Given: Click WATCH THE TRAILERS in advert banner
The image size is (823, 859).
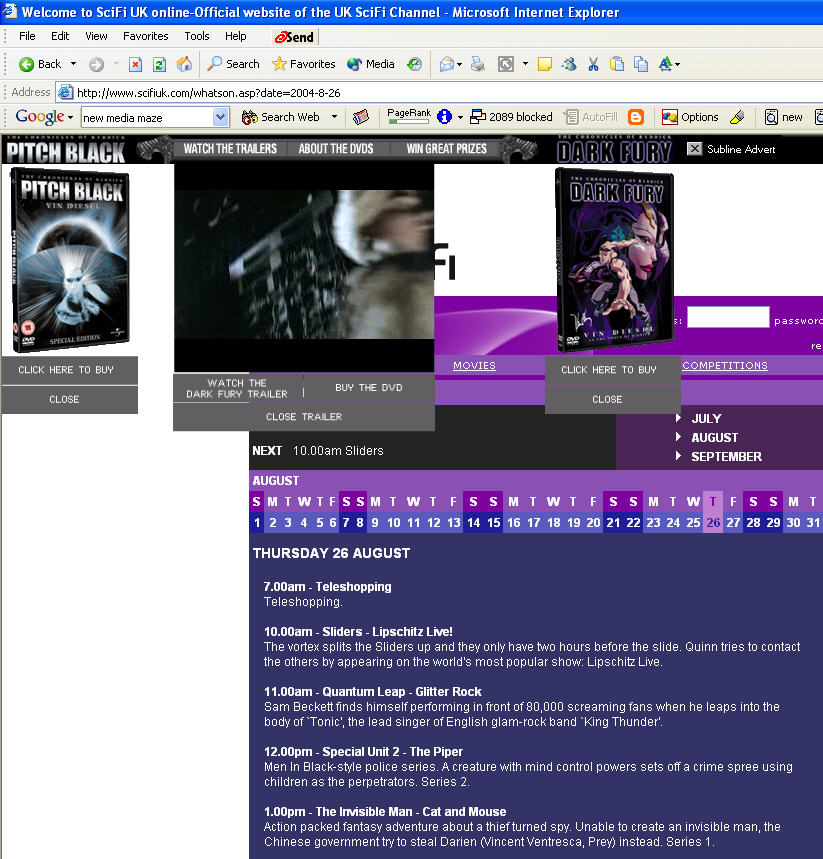Looking at the screenshot, I should coord(230,149).
